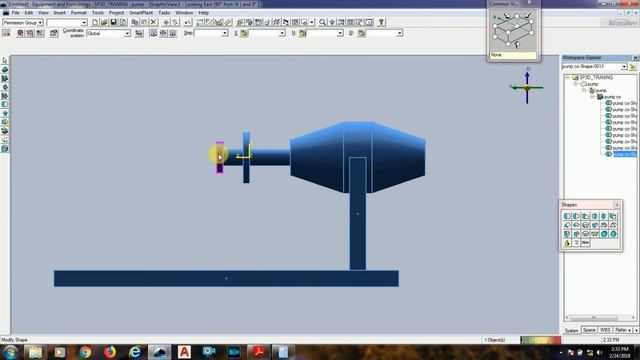640x360 pixels.
Task: Close the Shapes palette
Action: (617, 204)
